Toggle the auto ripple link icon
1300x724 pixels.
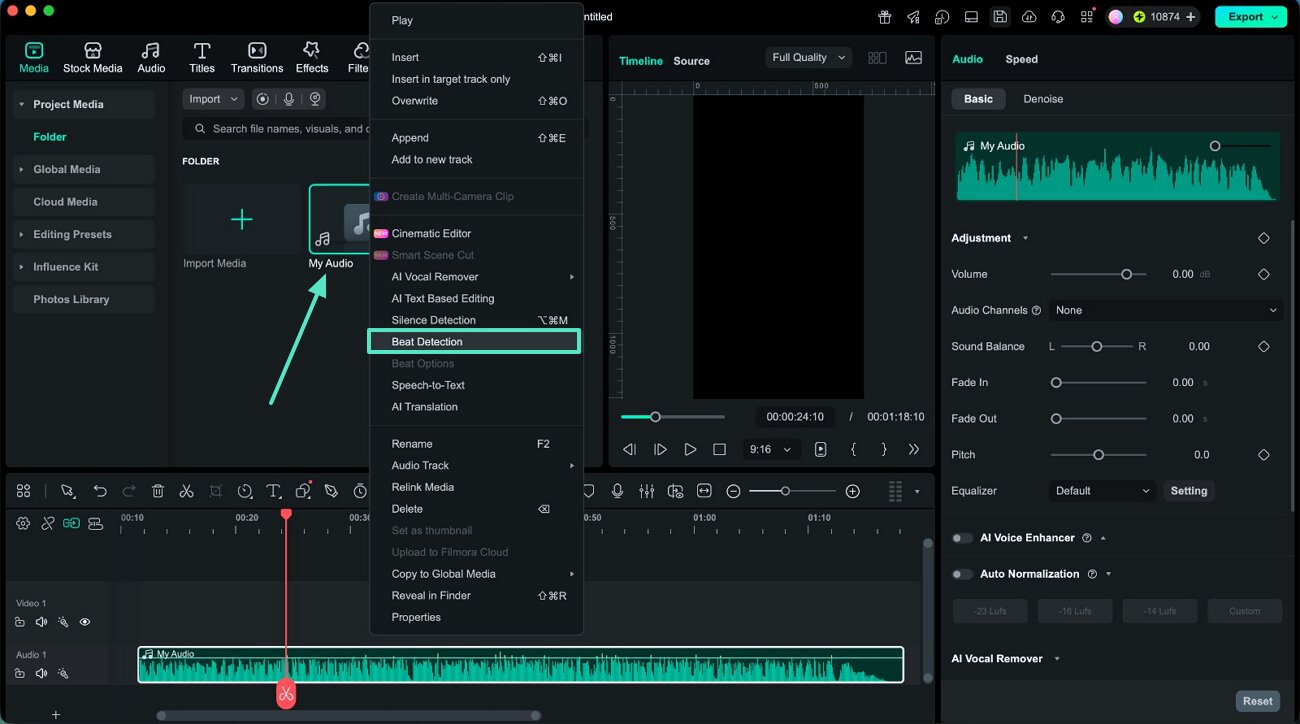[71, 523]
